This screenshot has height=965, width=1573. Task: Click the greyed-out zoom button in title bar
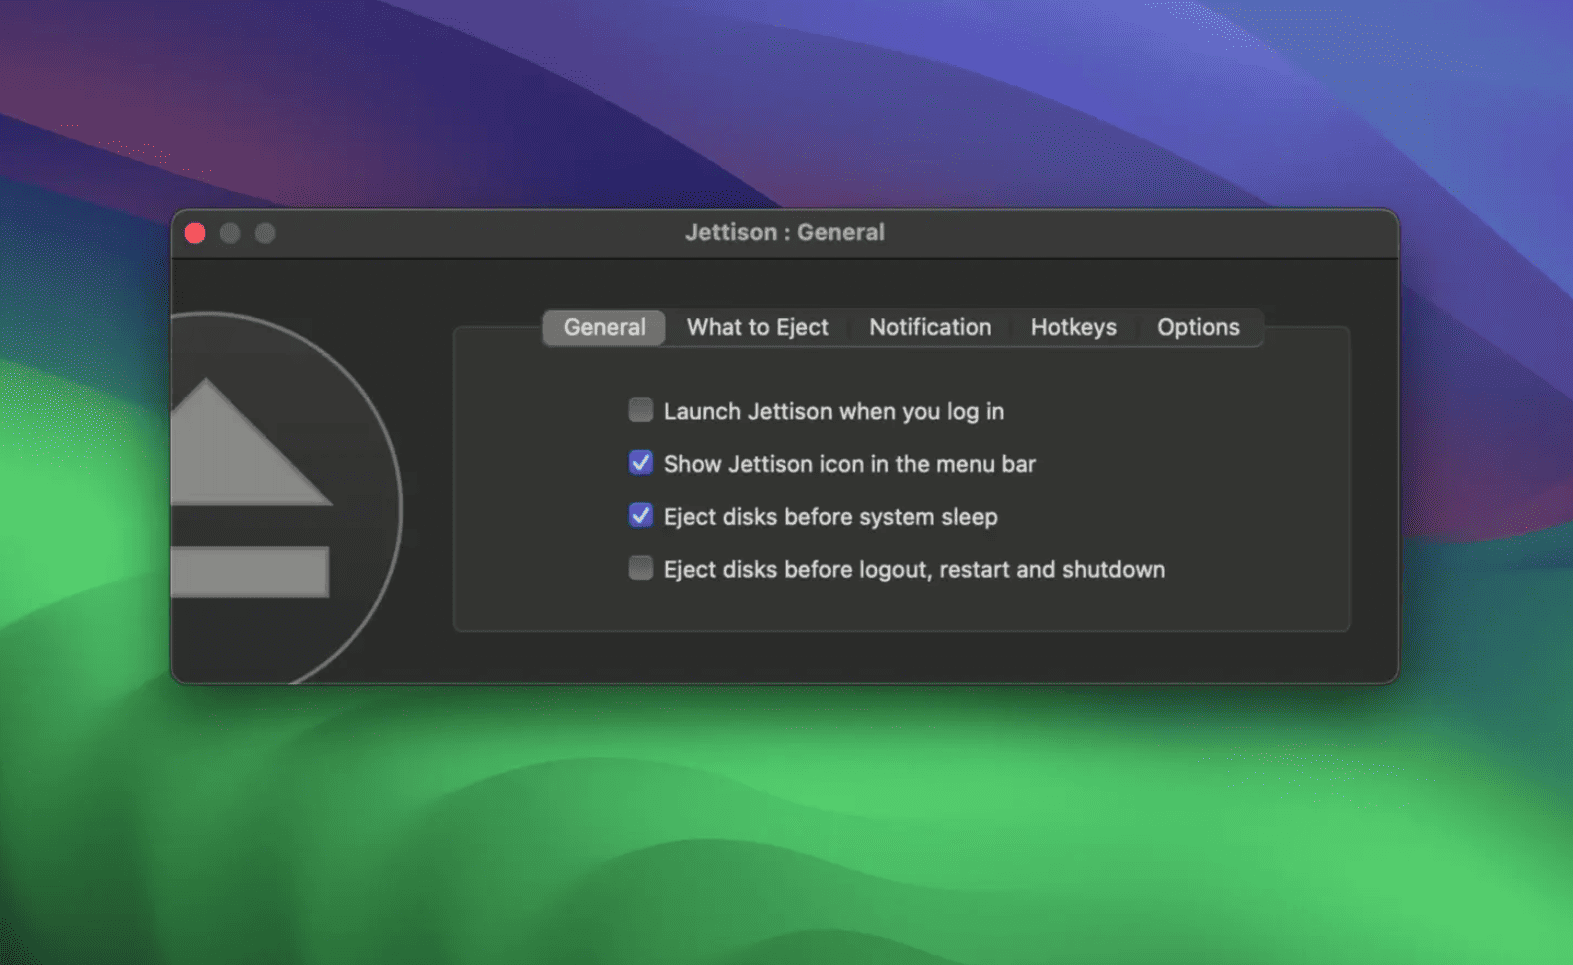pyautogui.click(x=265, y=233)
